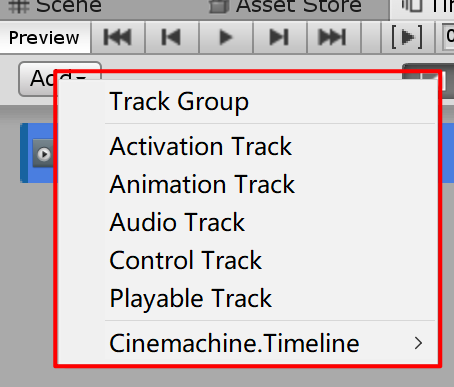This screenshot has height=387, width=454.
Task: Jump to timeline end
Action: pyautogui.click(x=333, y=37)
